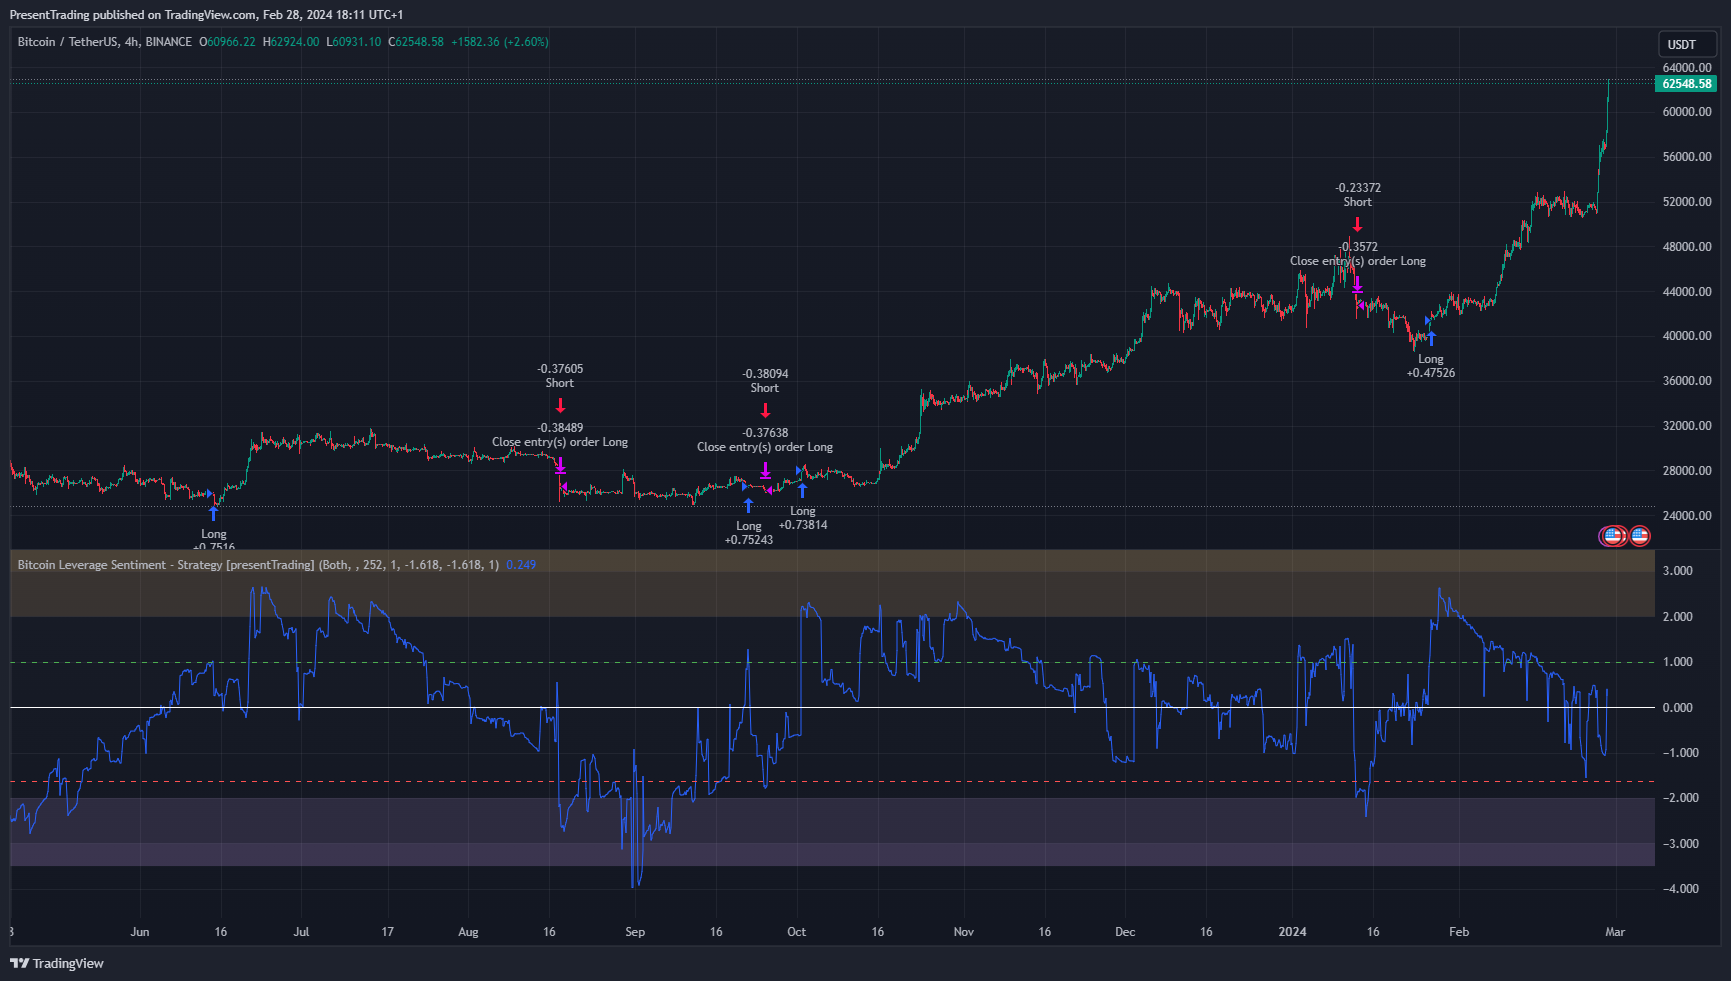Click the 40000.00 price axis label
Screen dimensions: 1731x981
click(1687, 336)
